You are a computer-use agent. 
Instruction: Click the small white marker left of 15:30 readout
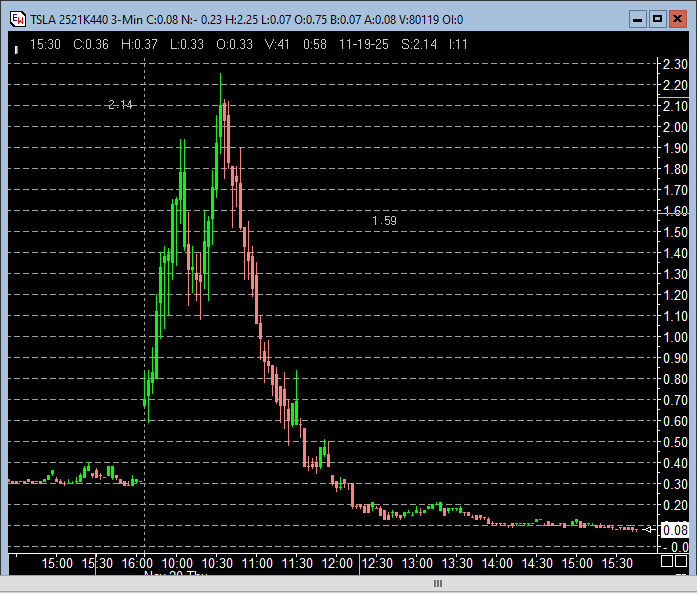coord(16,46)
